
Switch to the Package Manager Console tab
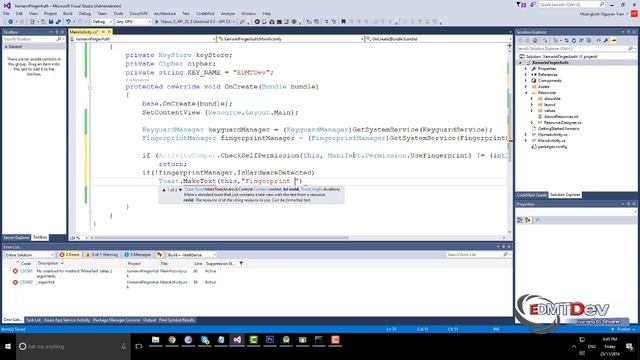click(x=116, y=320)
